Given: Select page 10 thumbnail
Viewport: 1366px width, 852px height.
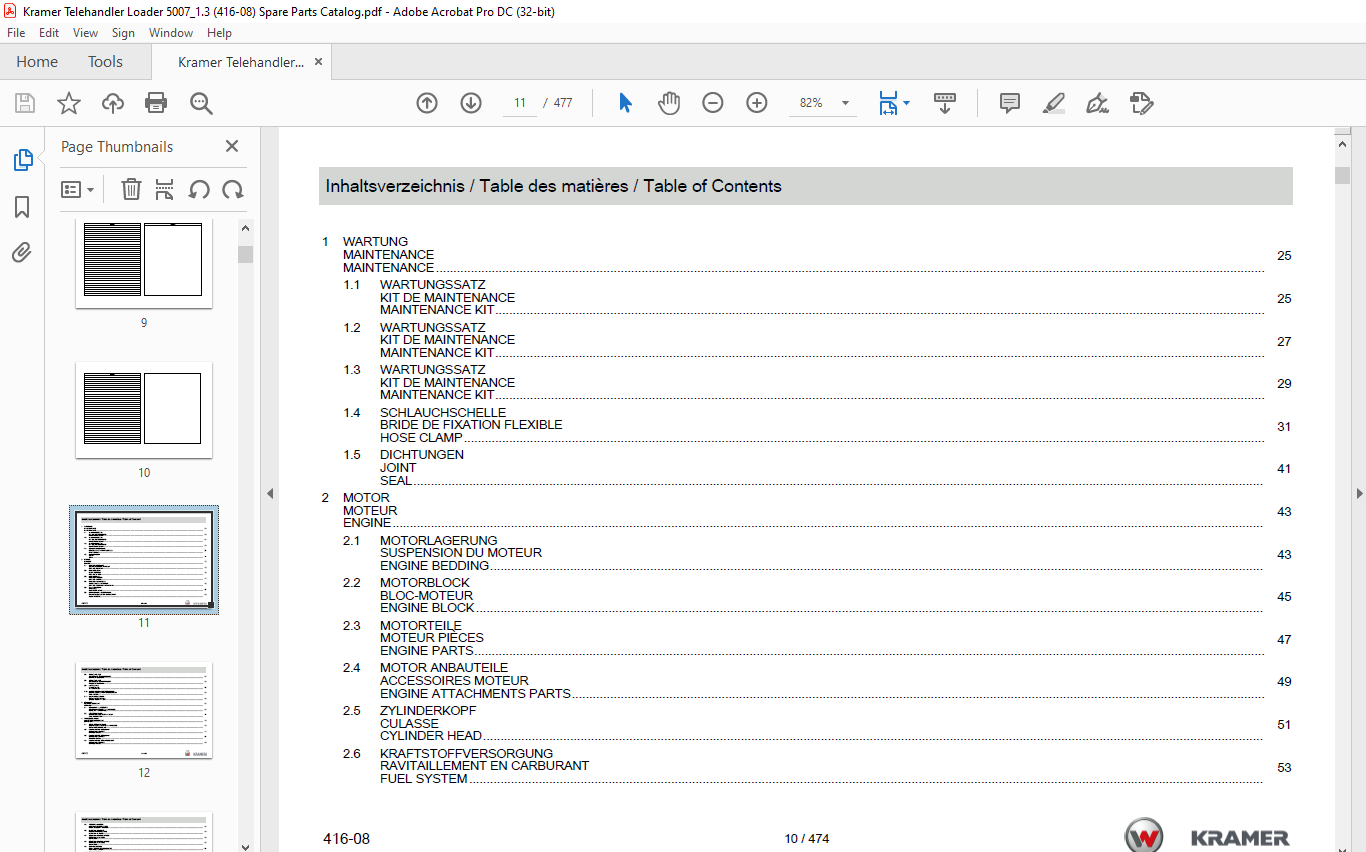Looking at the screenshot, I should coord(144,410).
